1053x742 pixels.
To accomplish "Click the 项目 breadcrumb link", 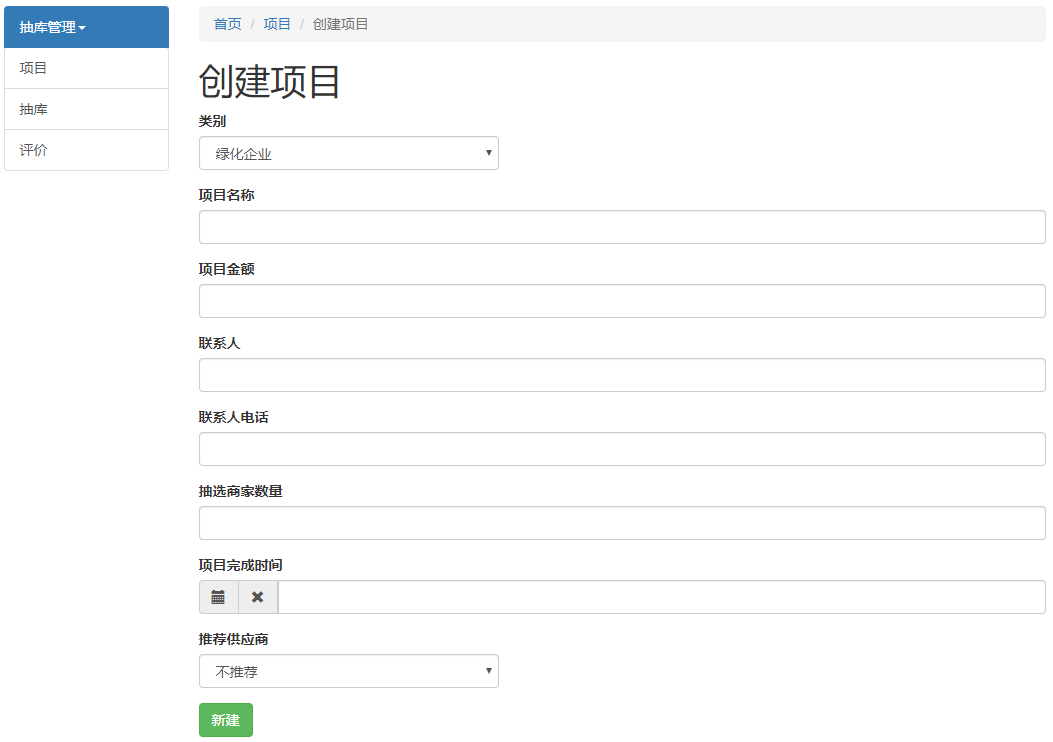I will (x=277, y=23).
